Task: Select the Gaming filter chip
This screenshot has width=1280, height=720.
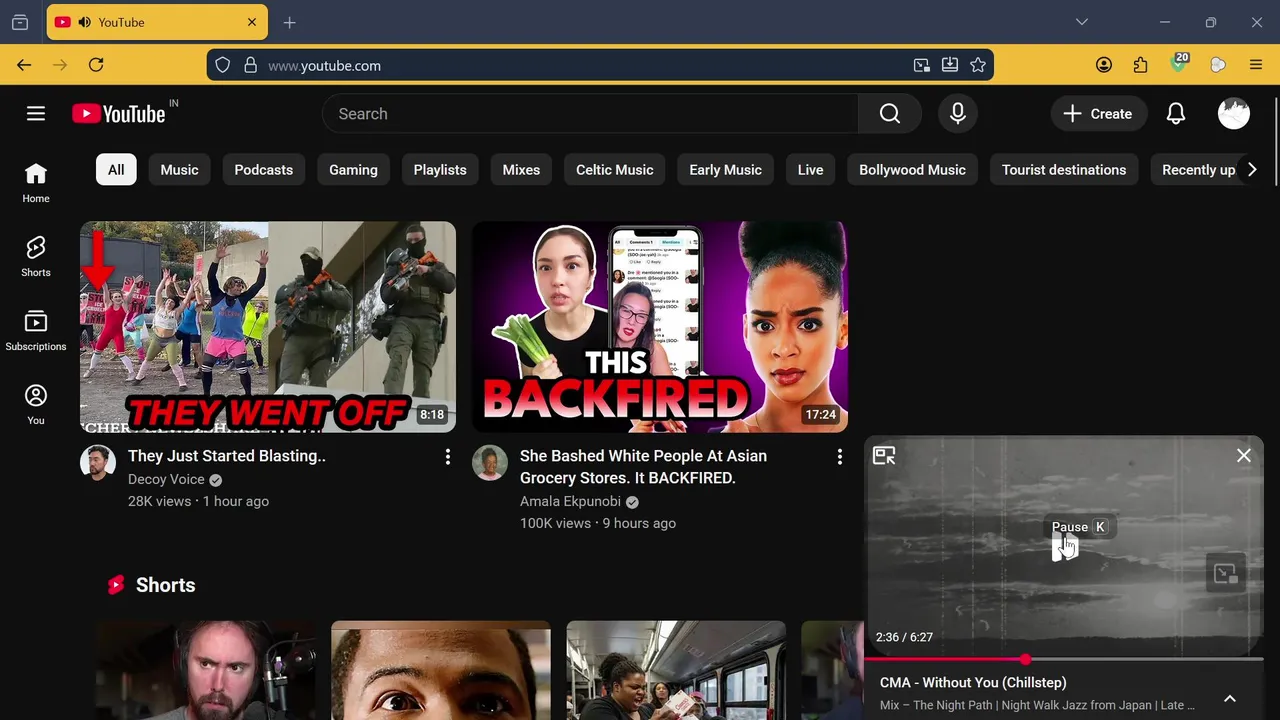Action: coord(354,170)
